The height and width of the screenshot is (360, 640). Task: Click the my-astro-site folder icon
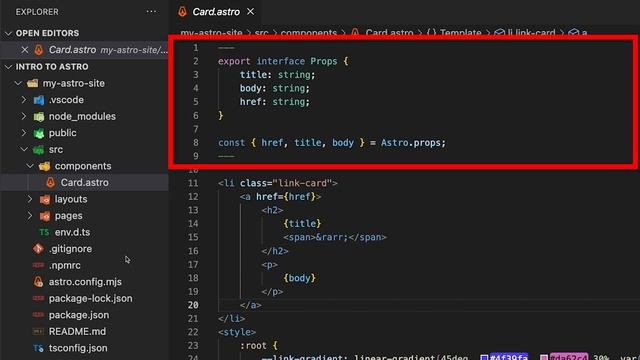click(33, 83)
